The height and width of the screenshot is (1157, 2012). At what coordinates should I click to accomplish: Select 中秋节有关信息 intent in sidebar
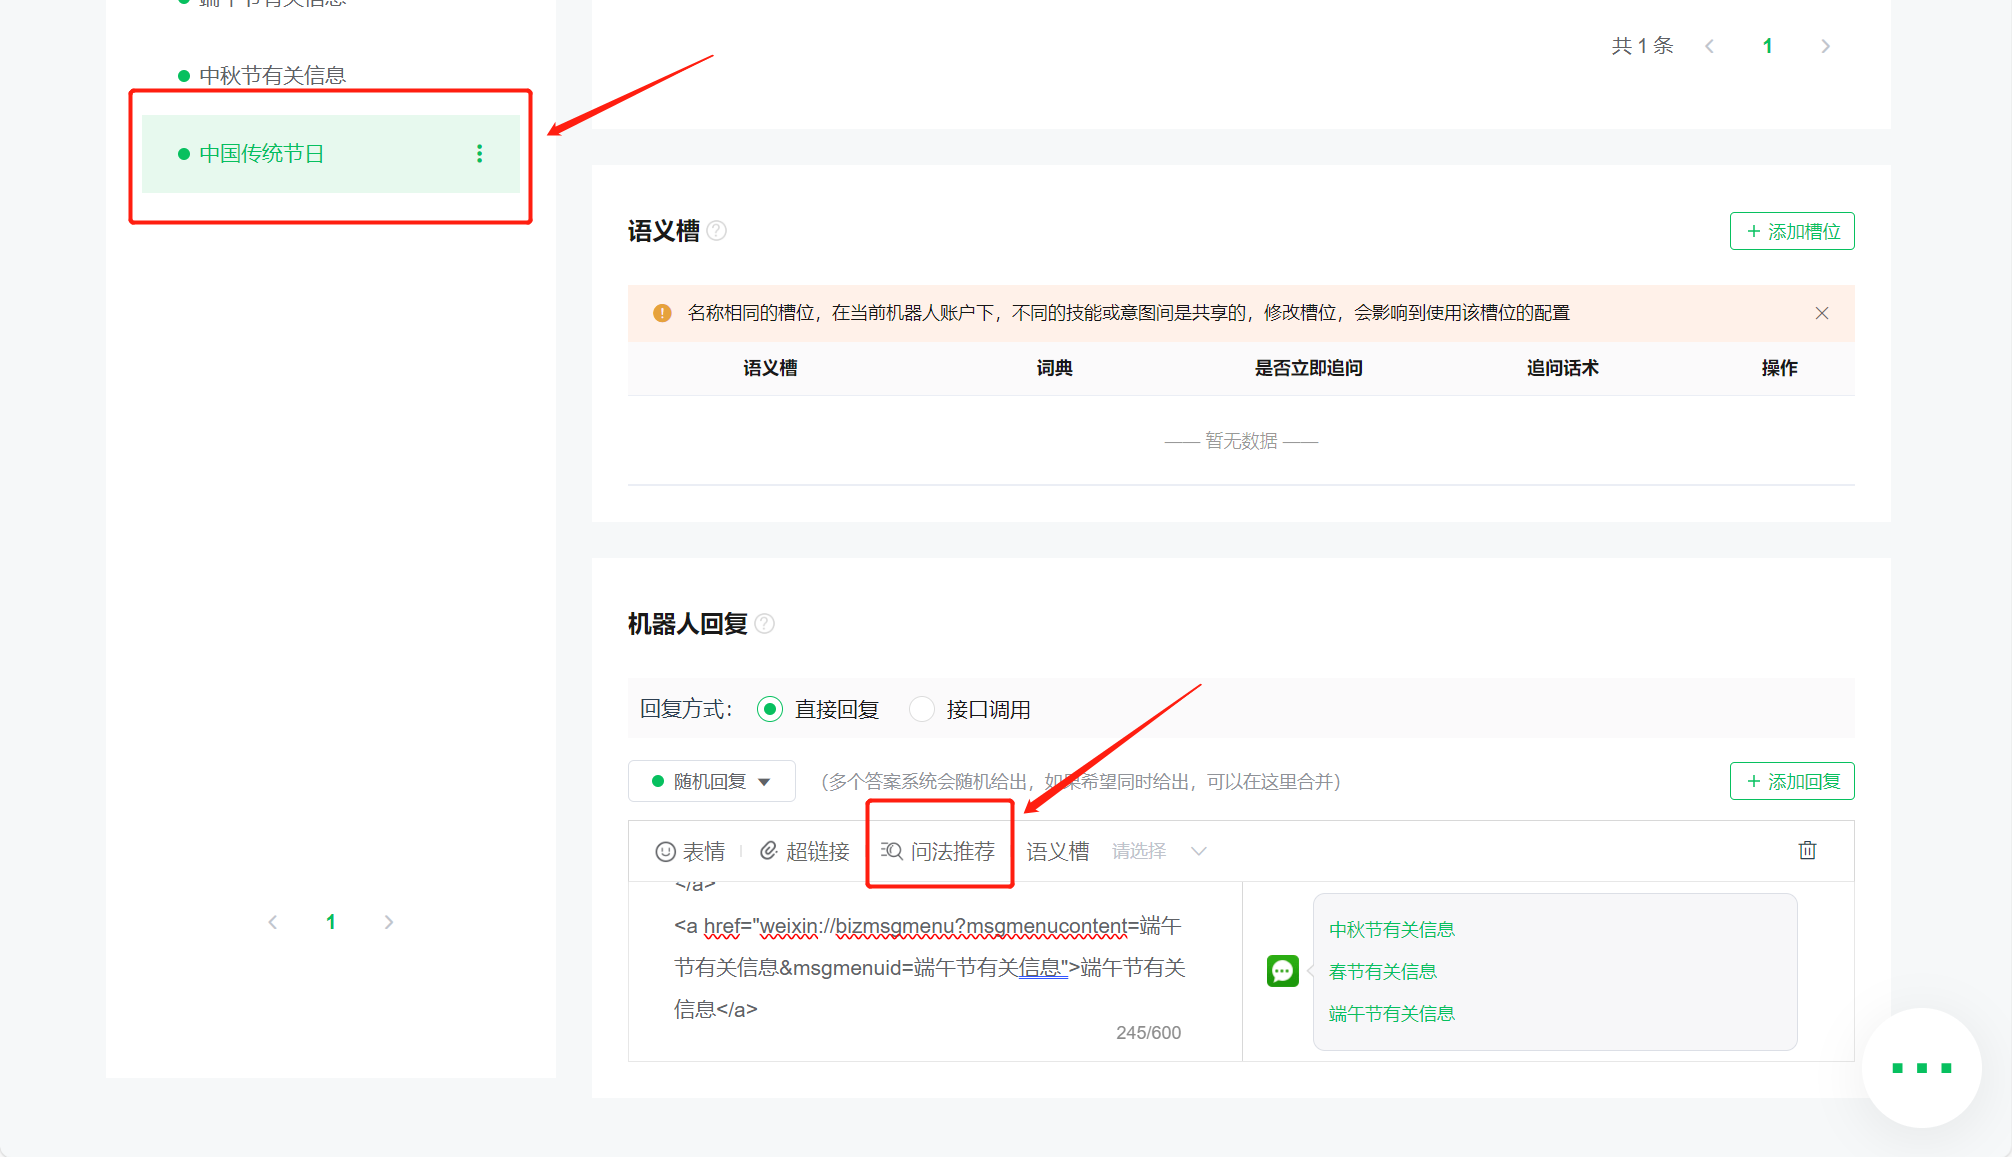click(x=272, y=76)
